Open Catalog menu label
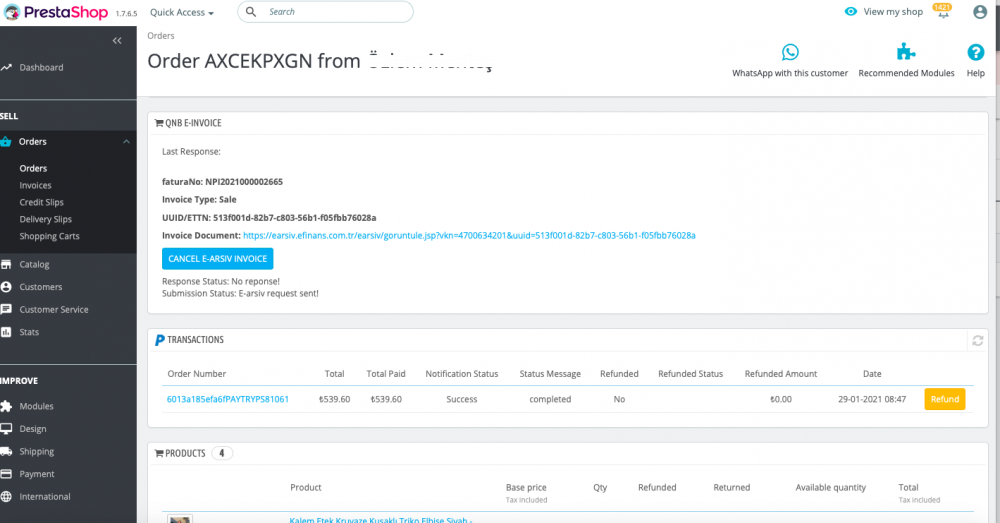 (34, 264)
